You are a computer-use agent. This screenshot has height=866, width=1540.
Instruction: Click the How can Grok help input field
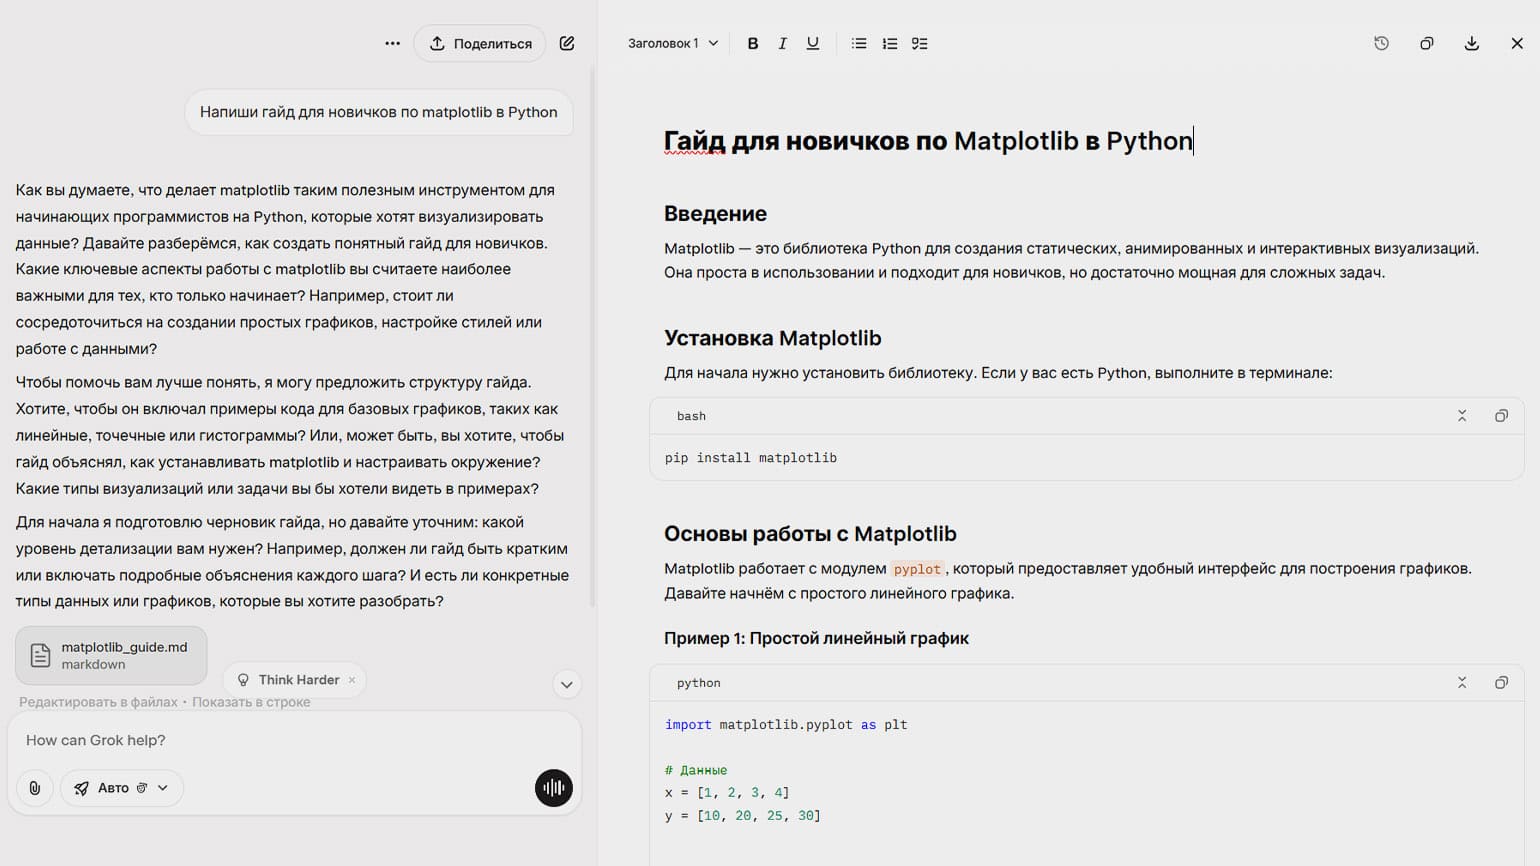coord(290,740)
